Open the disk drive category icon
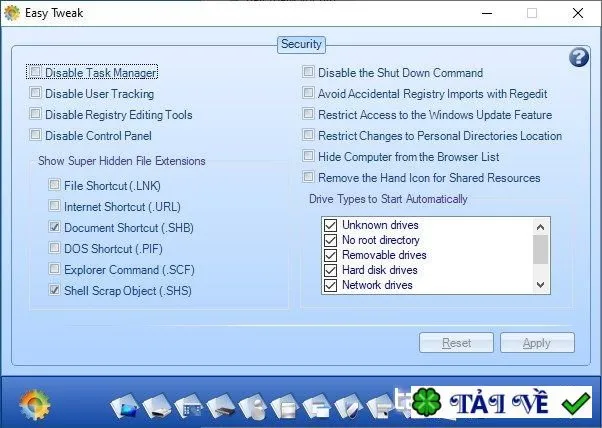 157,406
